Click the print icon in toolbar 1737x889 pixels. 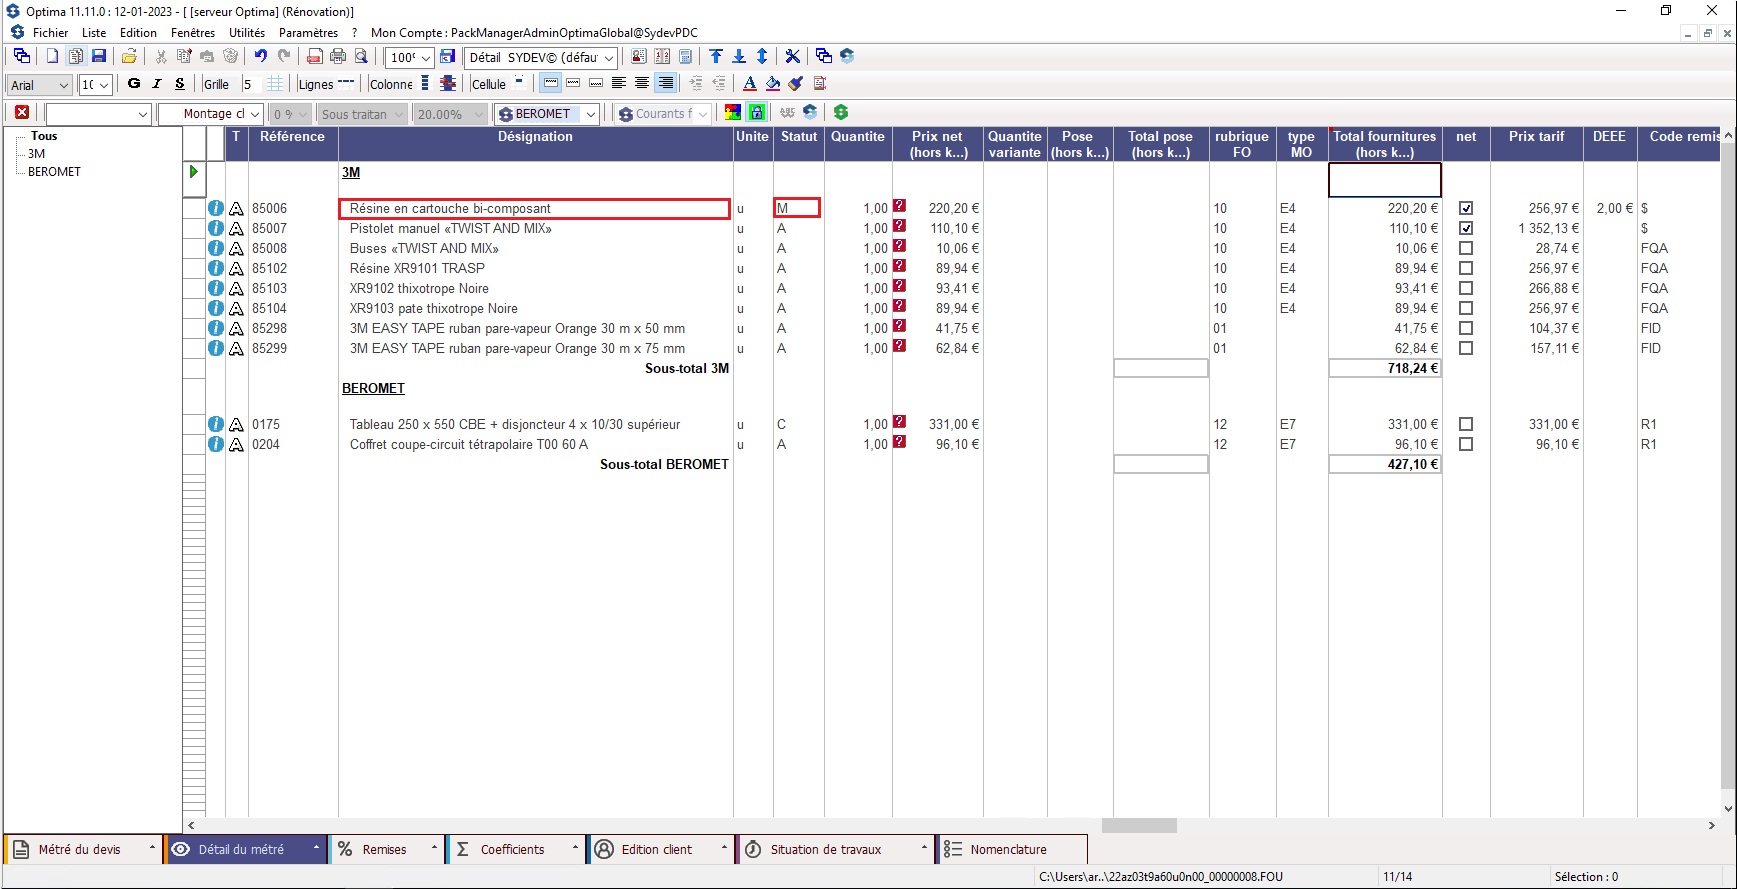click(x=338, y=57)
